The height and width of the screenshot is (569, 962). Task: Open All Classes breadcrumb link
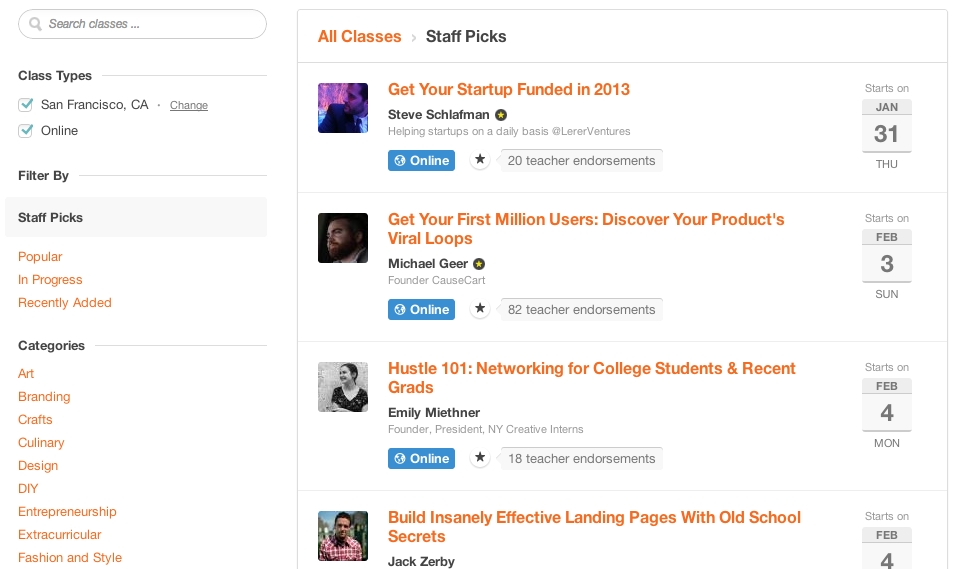pyautogui.click(x=359, y=36)
